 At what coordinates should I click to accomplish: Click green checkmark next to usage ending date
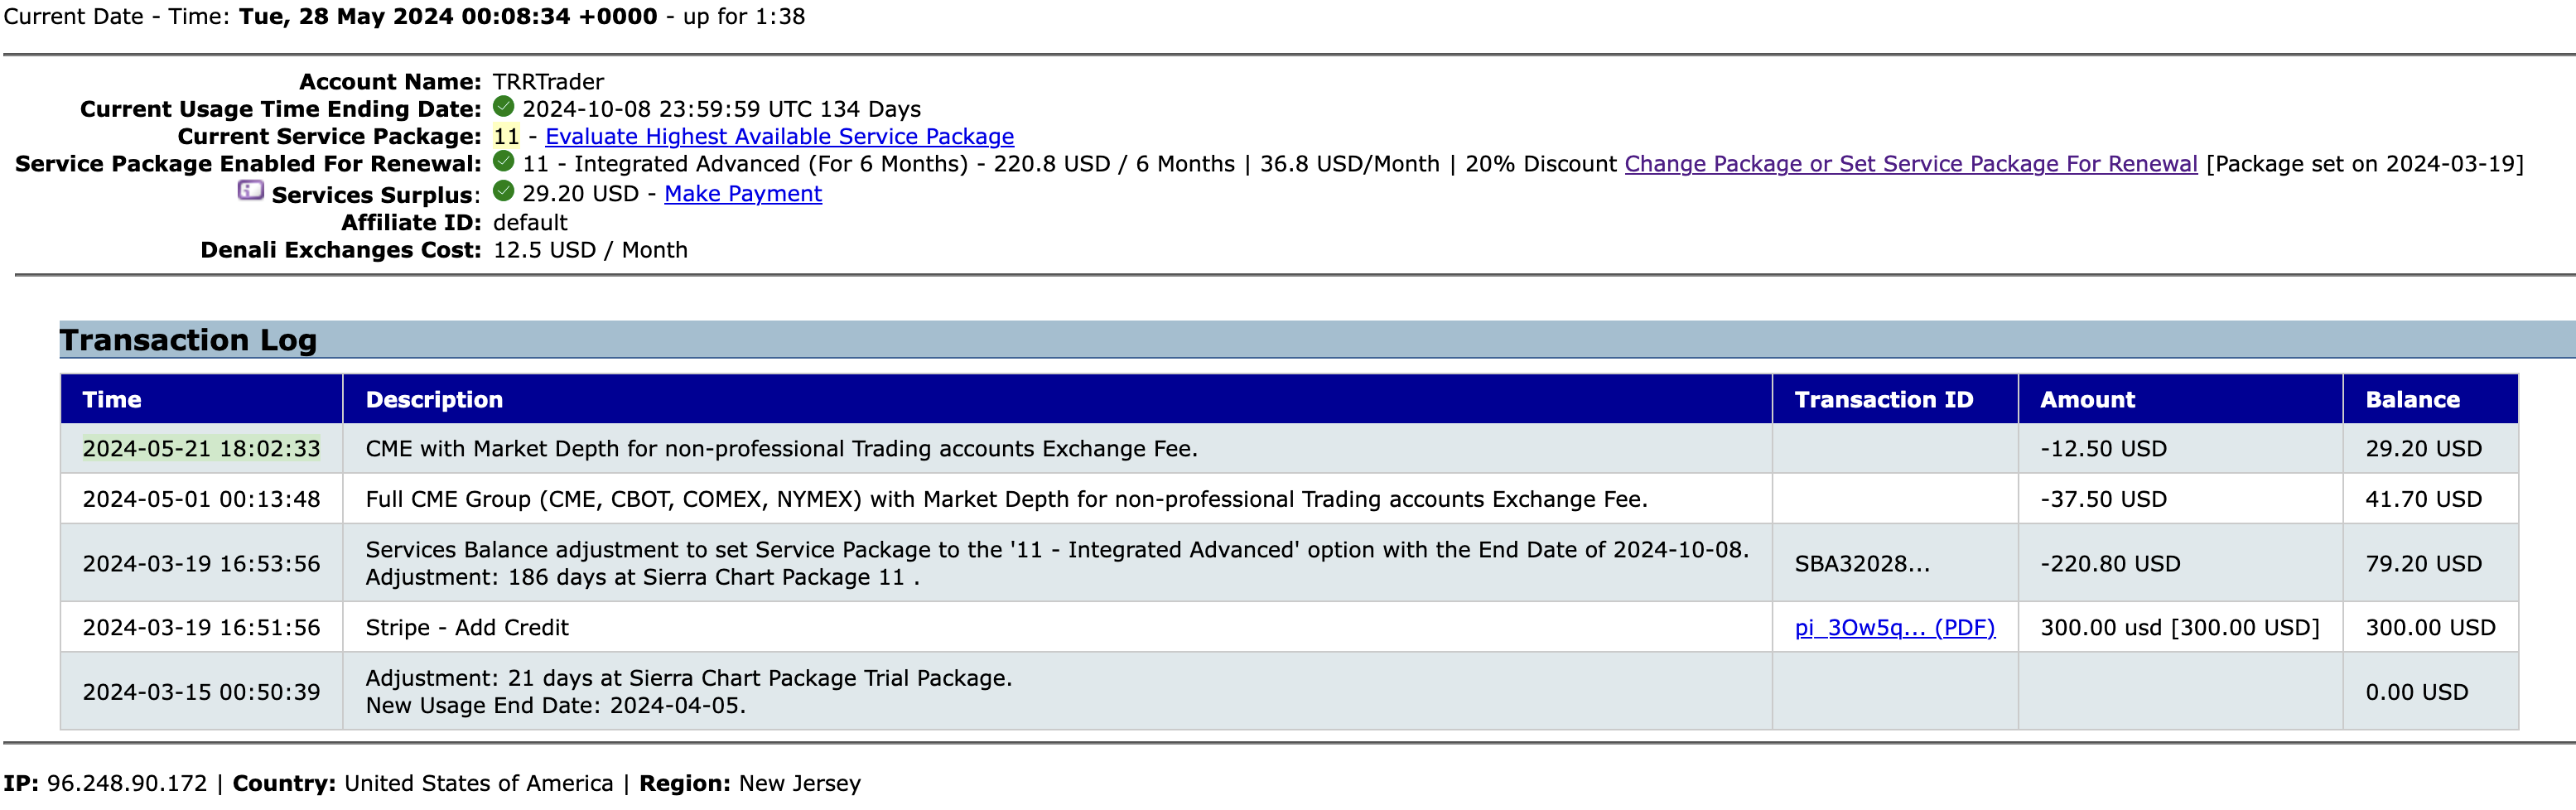point(504,107)
